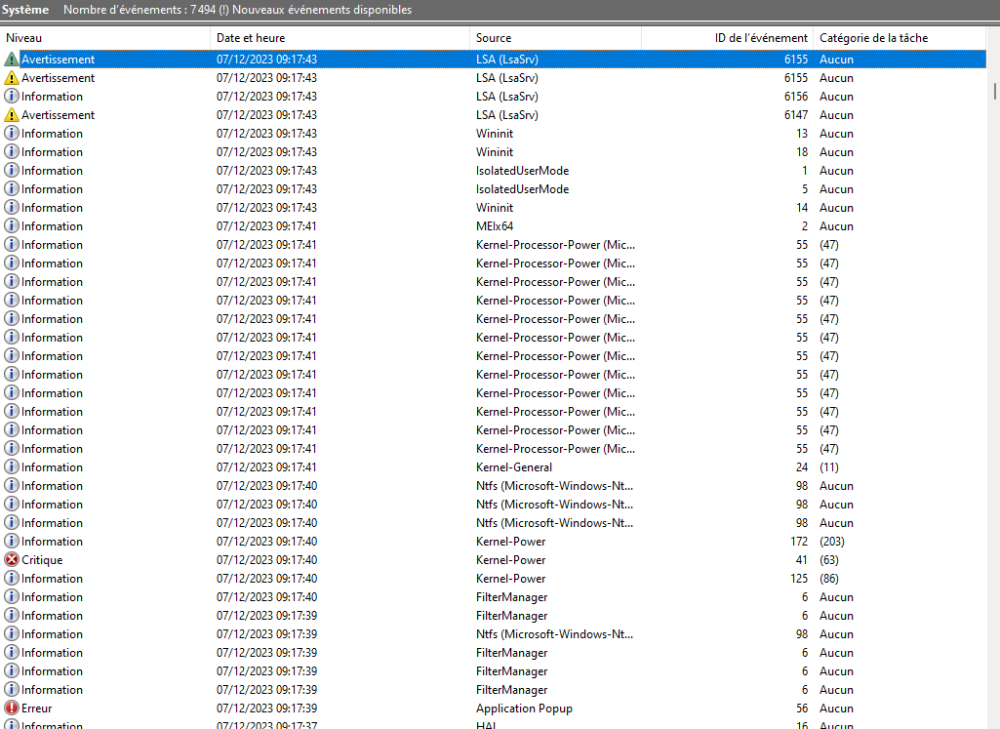Click the info icon on the FilterManager 09:17:40 row
The width and height of the screenshot is (1000, 729).
click(x=11, y=597)
